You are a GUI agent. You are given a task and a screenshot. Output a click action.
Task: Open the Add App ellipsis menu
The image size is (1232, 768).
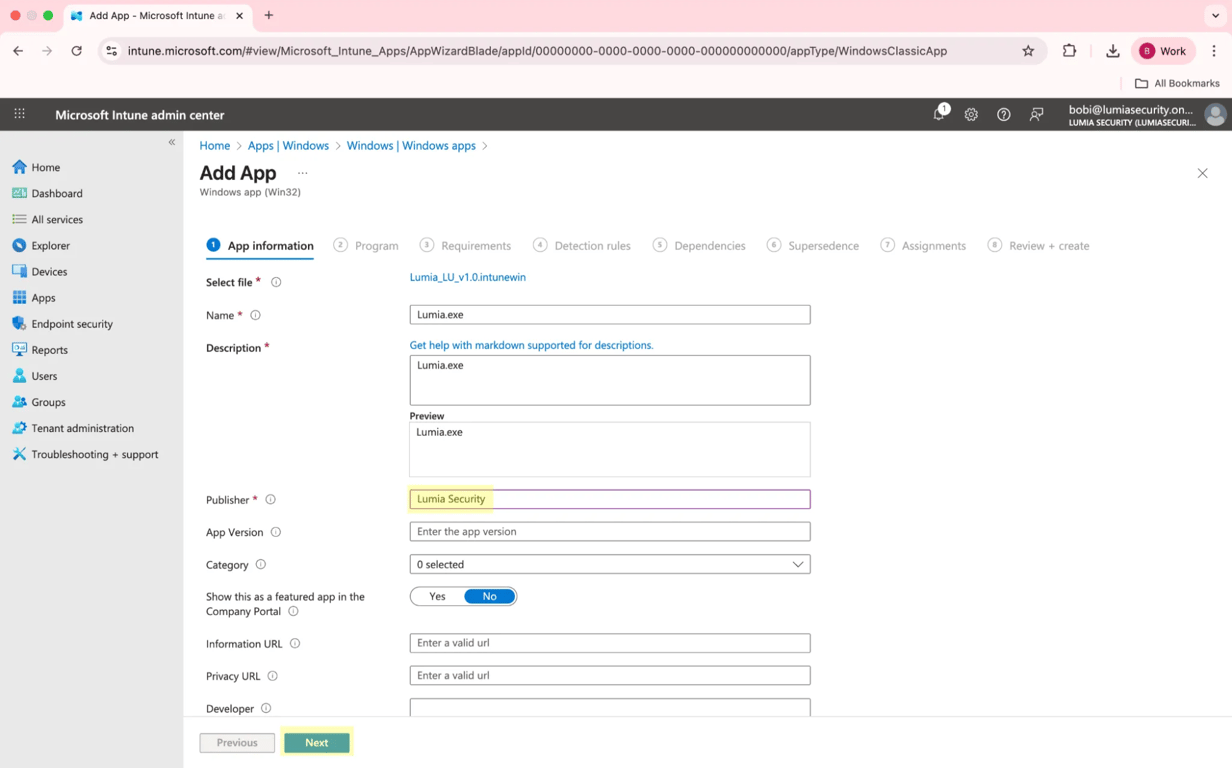tap(302, 173)
